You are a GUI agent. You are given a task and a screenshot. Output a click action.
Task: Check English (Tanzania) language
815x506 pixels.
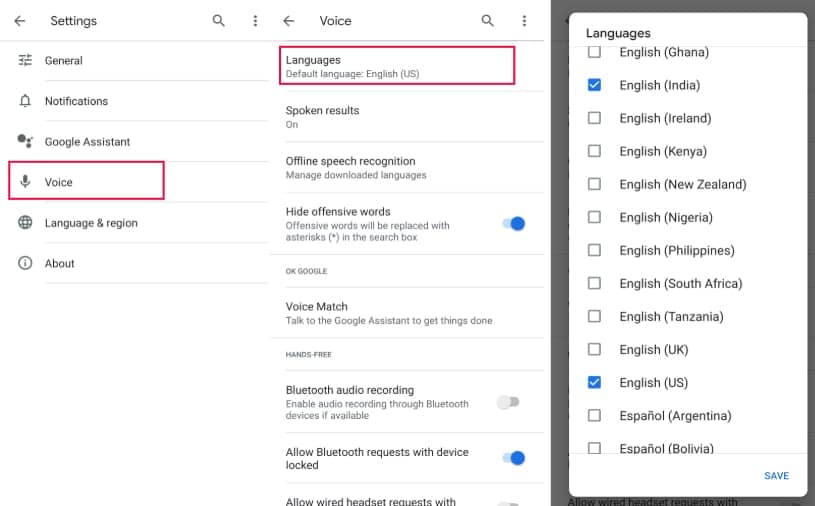point(594,316)
